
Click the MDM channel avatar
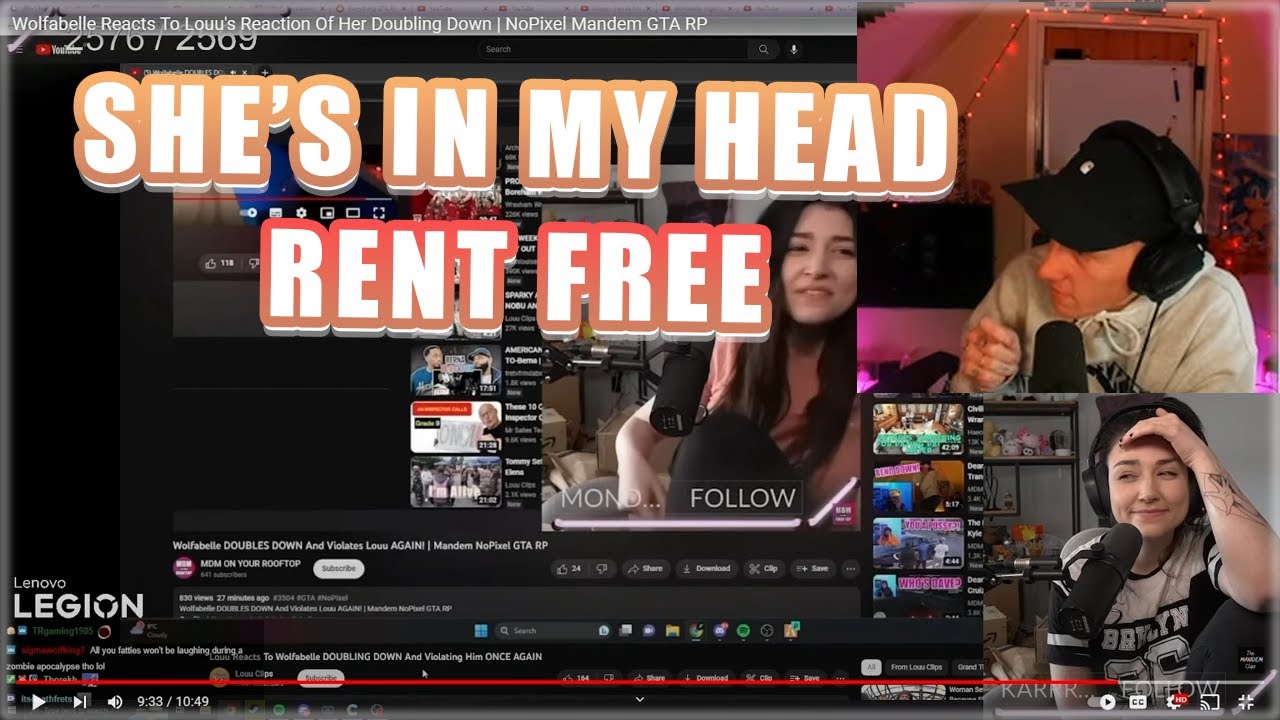point(184,568)
